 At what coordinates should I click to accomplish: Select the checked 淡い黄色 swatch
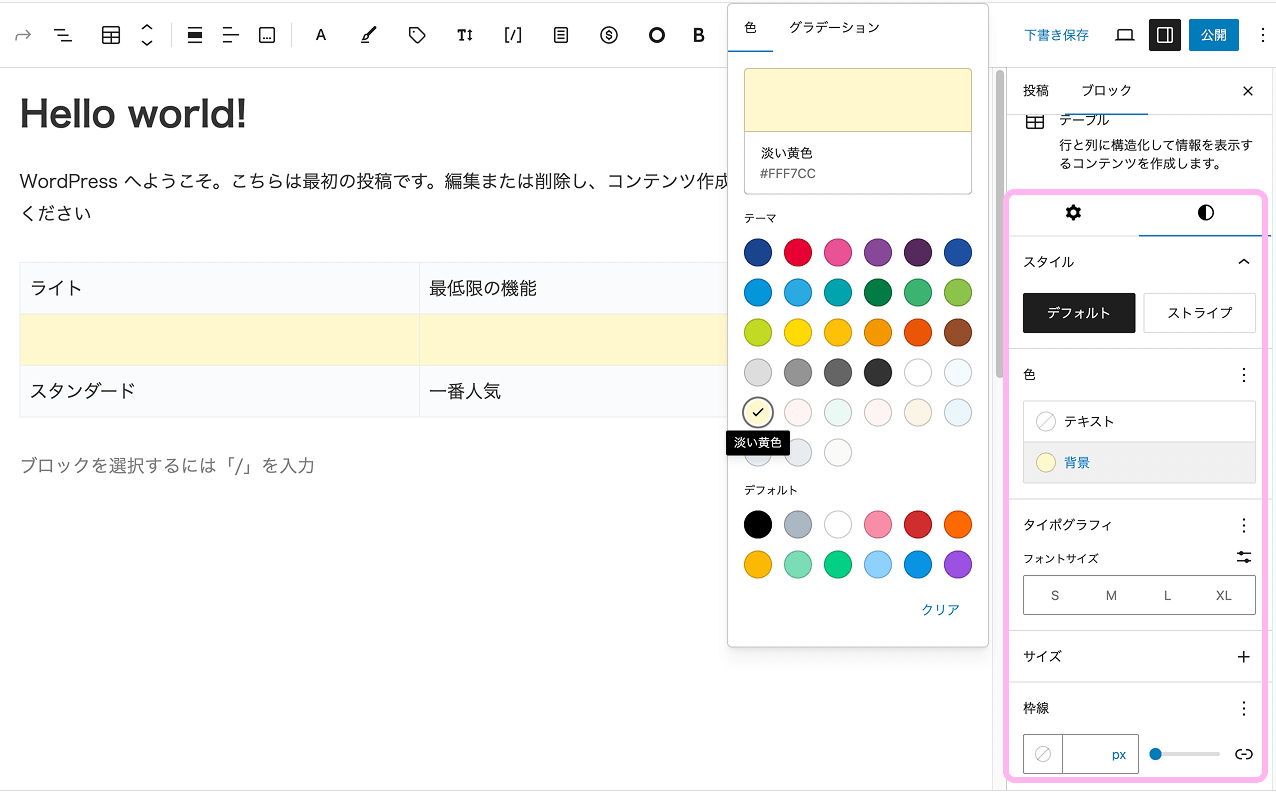758,412
